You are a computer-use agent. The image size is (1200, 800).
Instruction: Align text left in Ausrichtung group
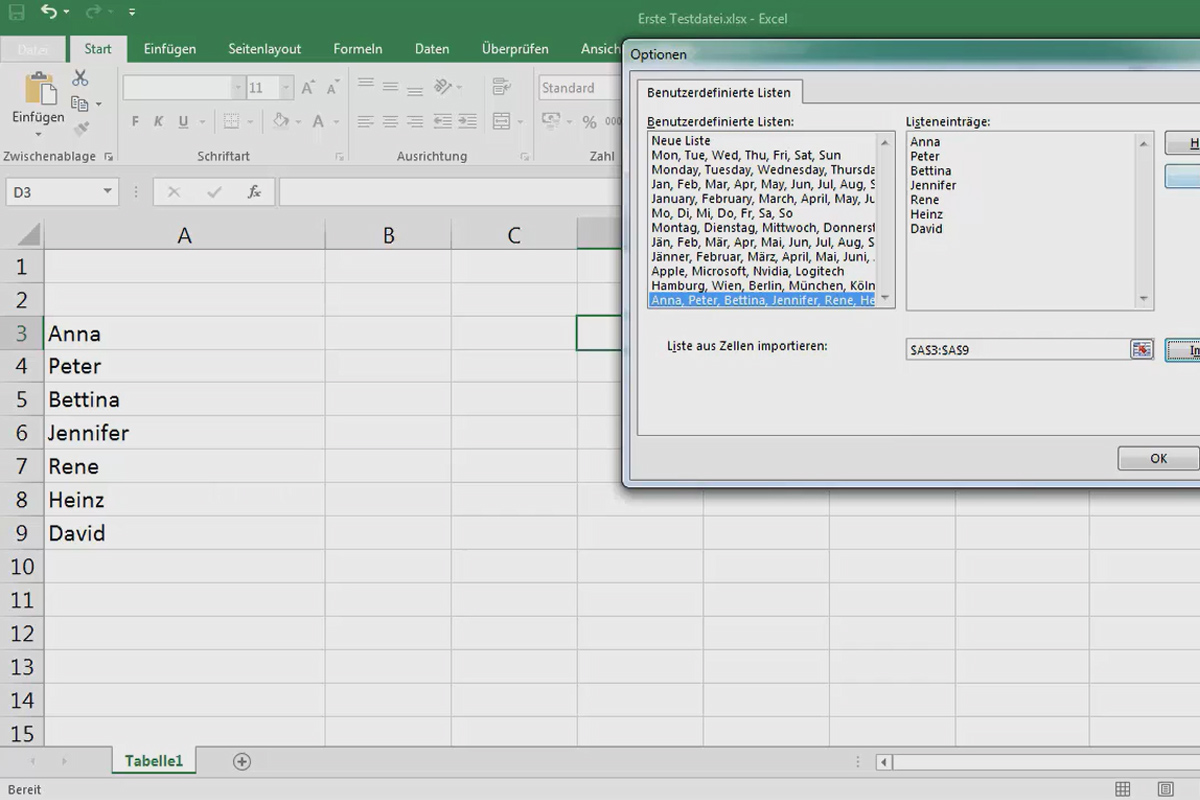366,122
